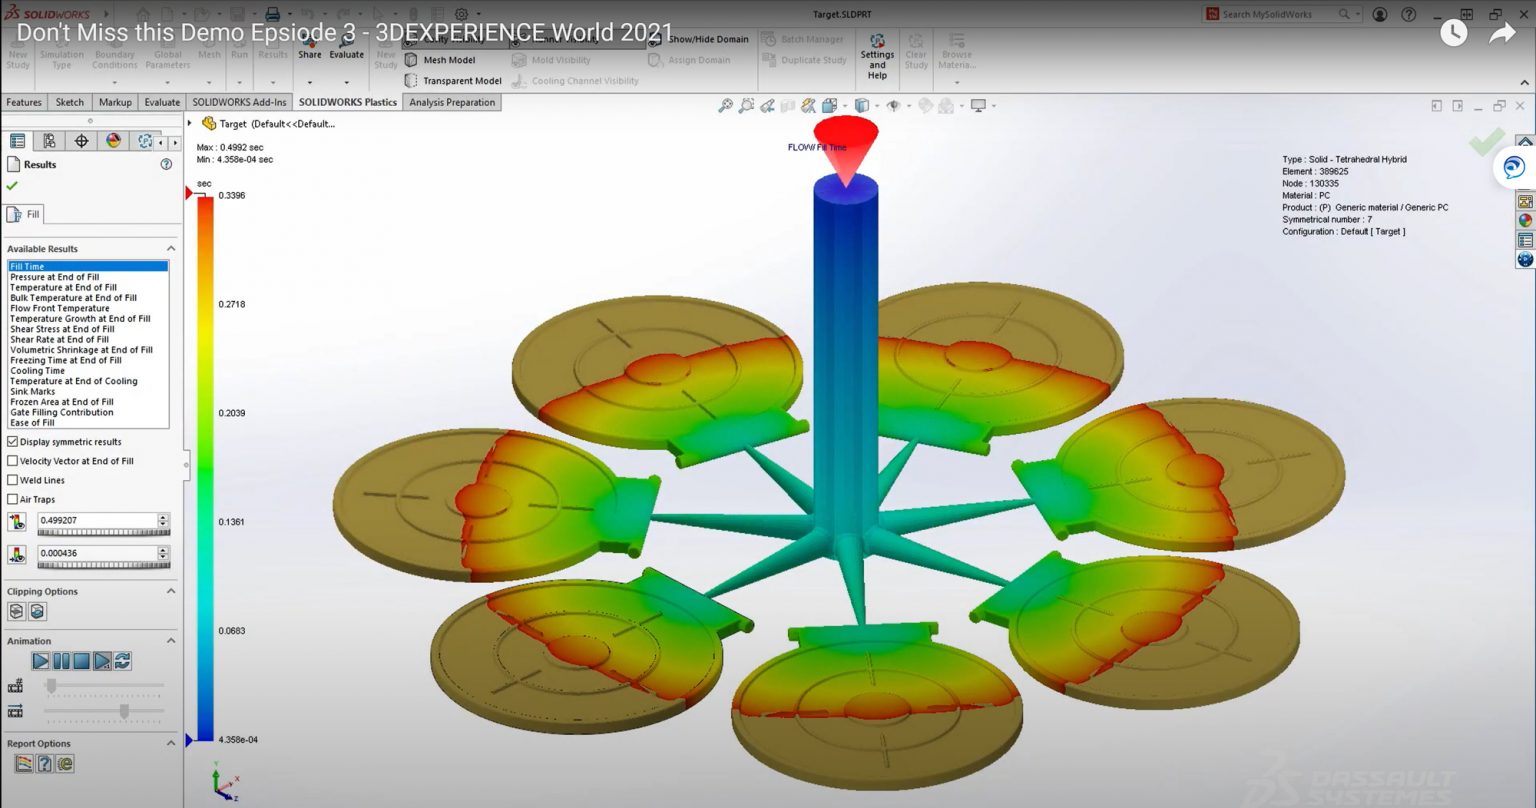Click the Results help question mark icon

pyautogui.click(x=166, y=164)
